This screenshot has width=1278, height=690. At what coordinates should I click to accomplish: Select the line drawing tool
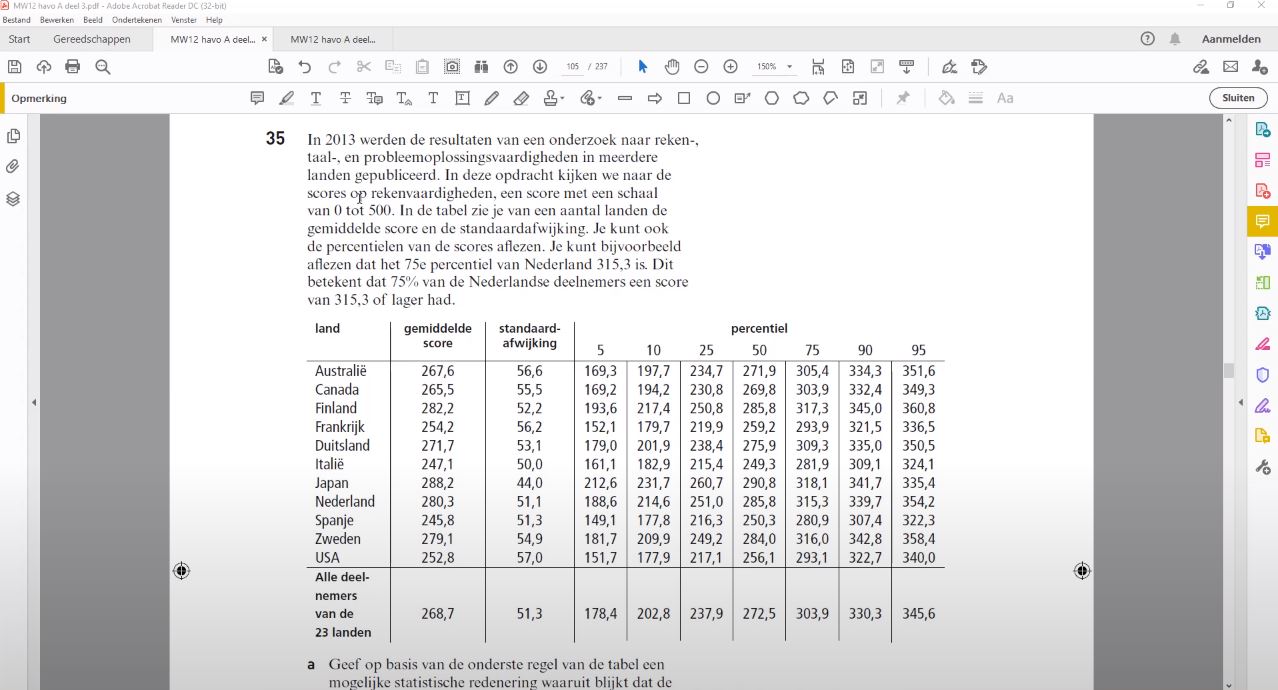(625, 98)
